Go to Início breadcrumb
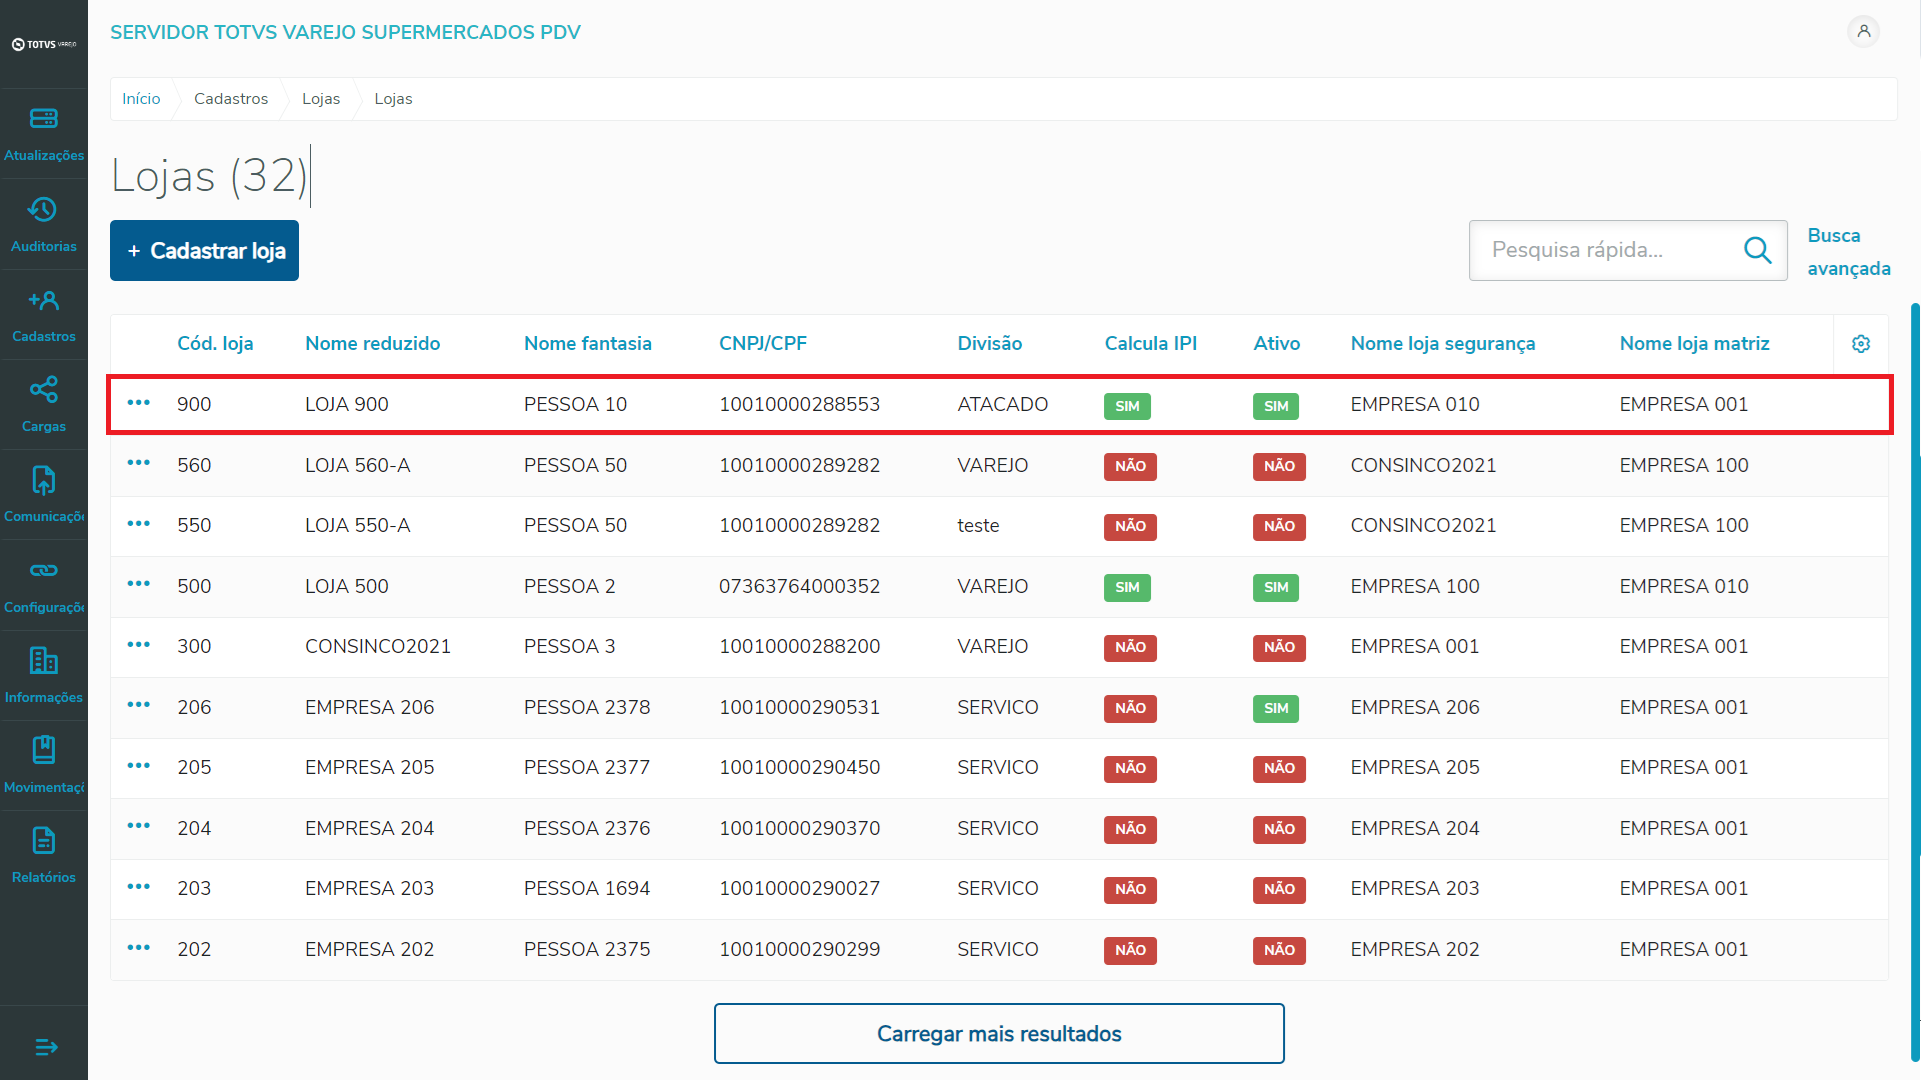 pyautogui.click(x=141, y=99)
